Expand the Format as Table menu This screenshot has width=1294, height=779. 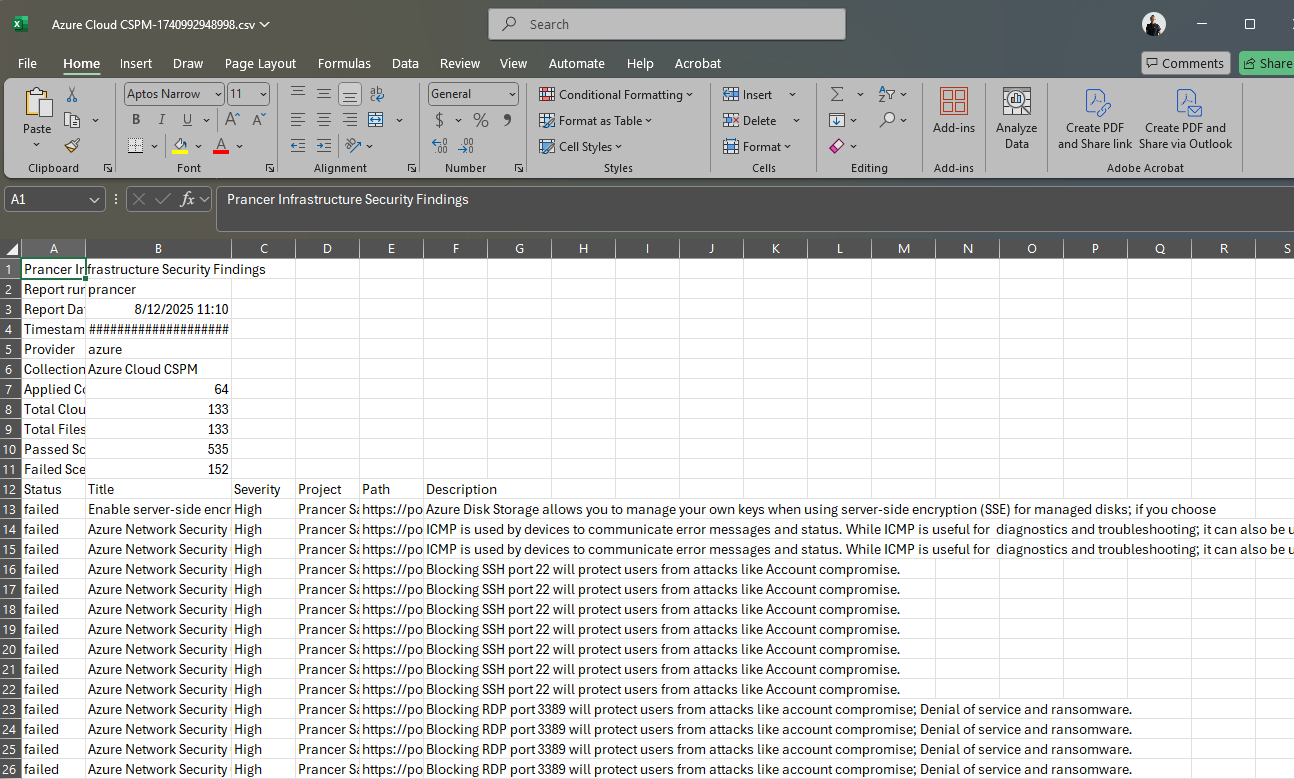pos(596,121)
